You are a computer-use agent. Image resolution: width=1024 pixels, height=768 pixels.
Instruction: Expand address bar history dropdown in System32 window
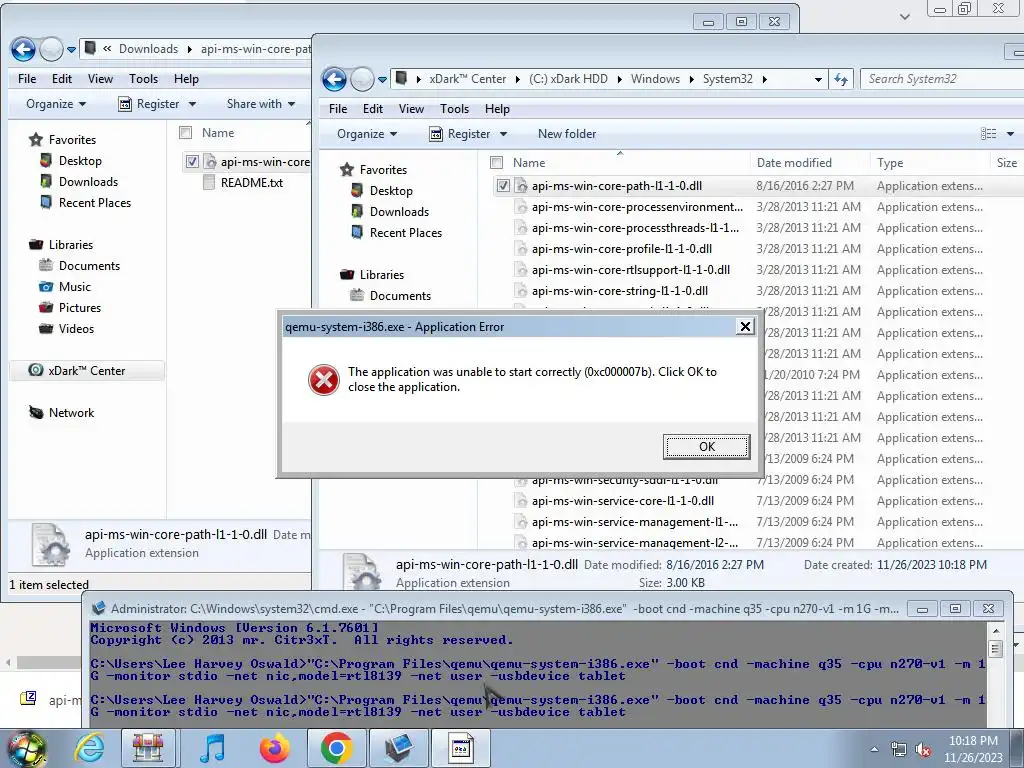pos(818,80)
